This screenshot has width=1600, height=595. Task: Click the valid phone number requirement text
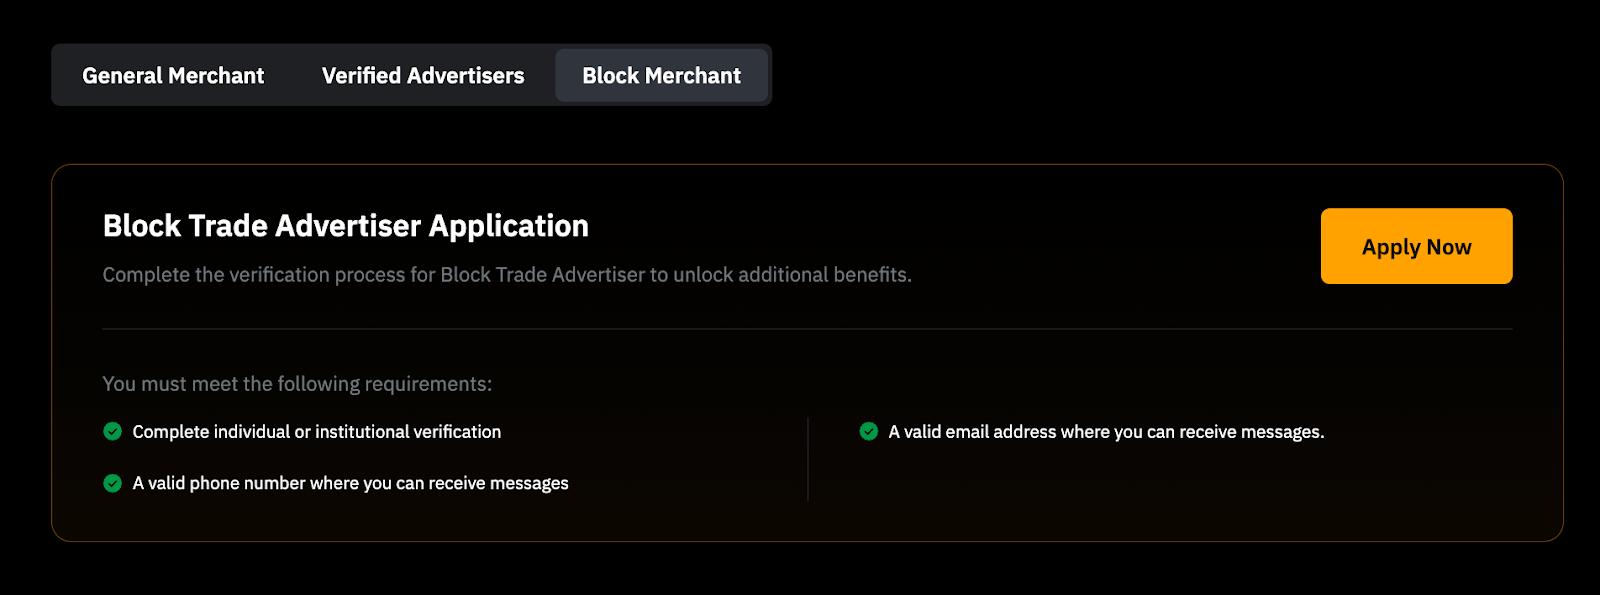[x=350, y=483]
